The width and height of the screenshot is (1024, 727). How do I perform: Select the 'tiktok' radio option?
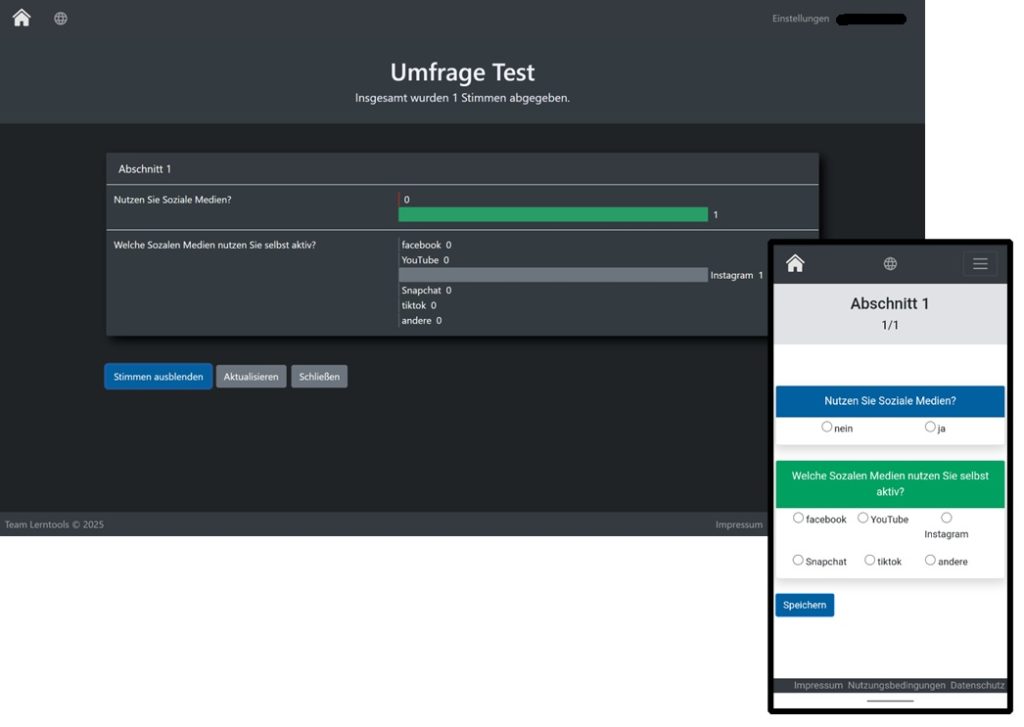tap(870, 560)
